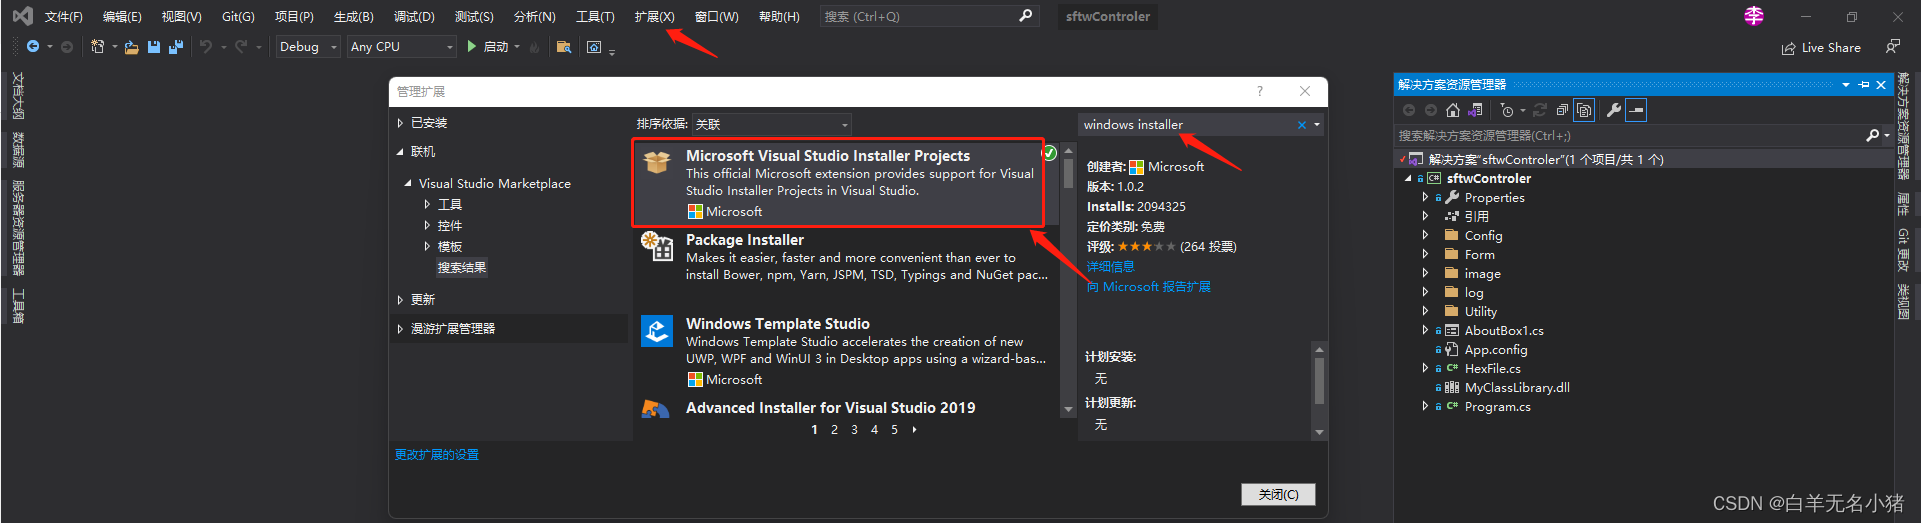Click Collapse All icon in Solution Explorer
The image size is (1921, 523).
click(1562, 110)
